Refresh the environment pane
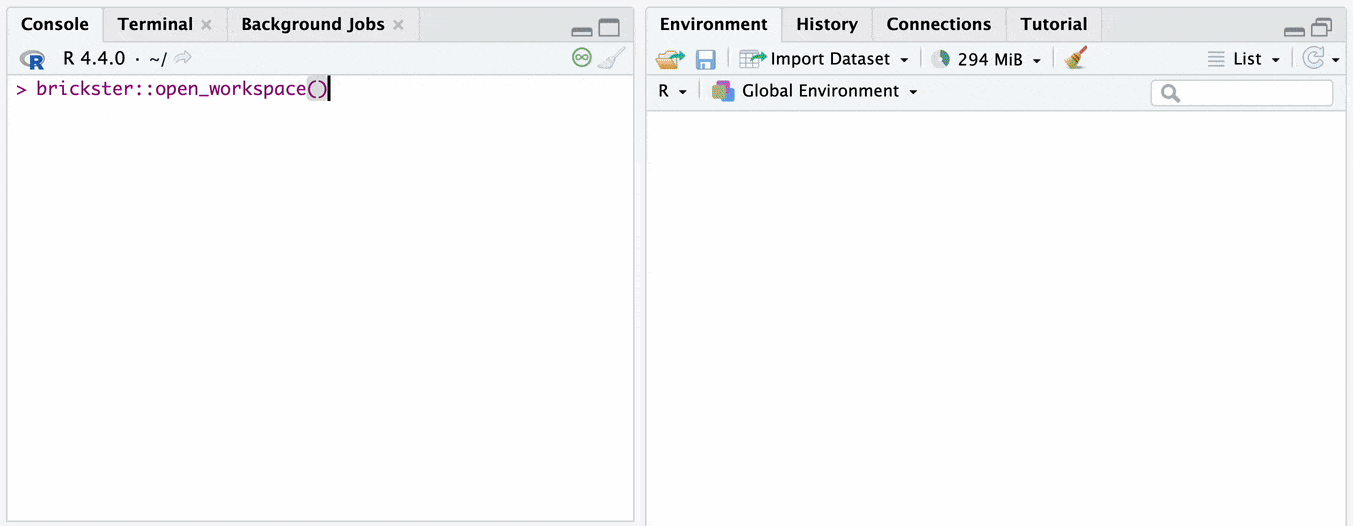This screenshot has height=526, width=1353. coord(1314,59)
